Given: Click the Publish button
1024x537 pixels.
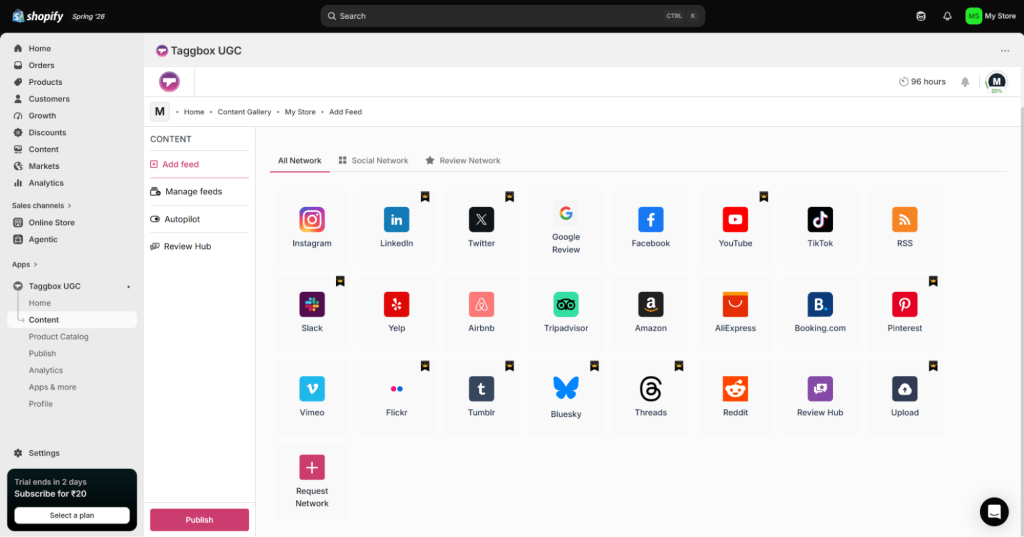Looking at the screenshot, I should click(x=199, y=520).
